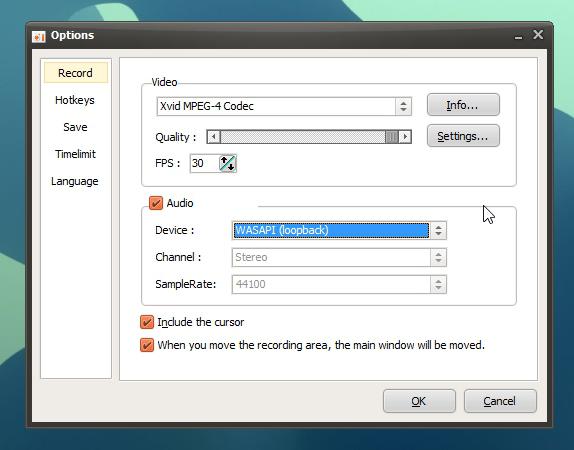Click the SampleRate dropdown arrow button

click(438, 284)
